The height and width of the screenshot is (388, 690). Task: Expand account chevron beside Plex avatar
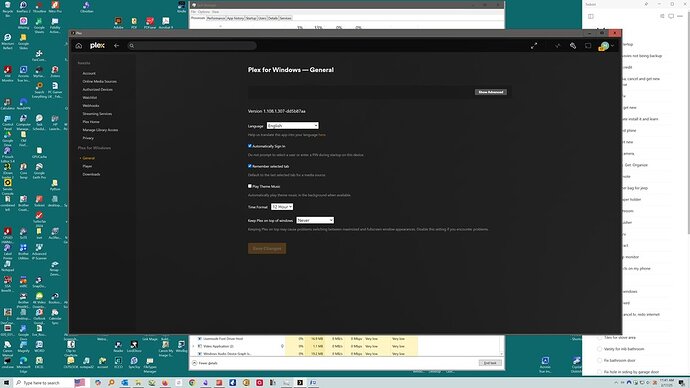click(x=612, y=46)
